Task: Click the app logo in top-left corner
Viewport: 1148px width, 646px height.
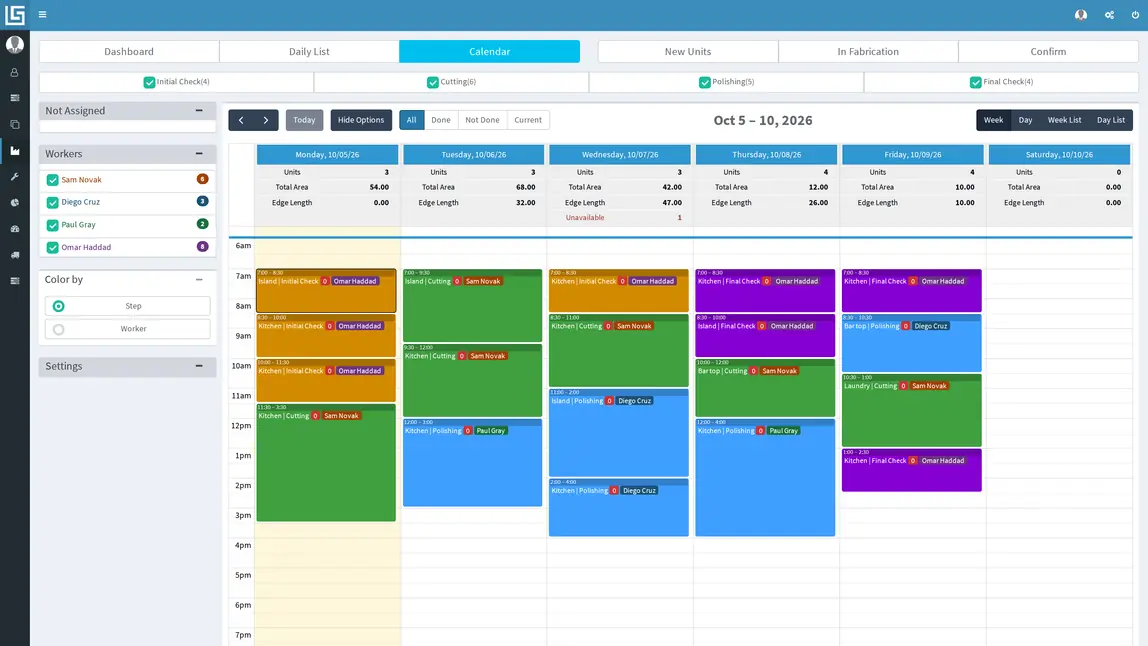Action: (x=15, y=15)
